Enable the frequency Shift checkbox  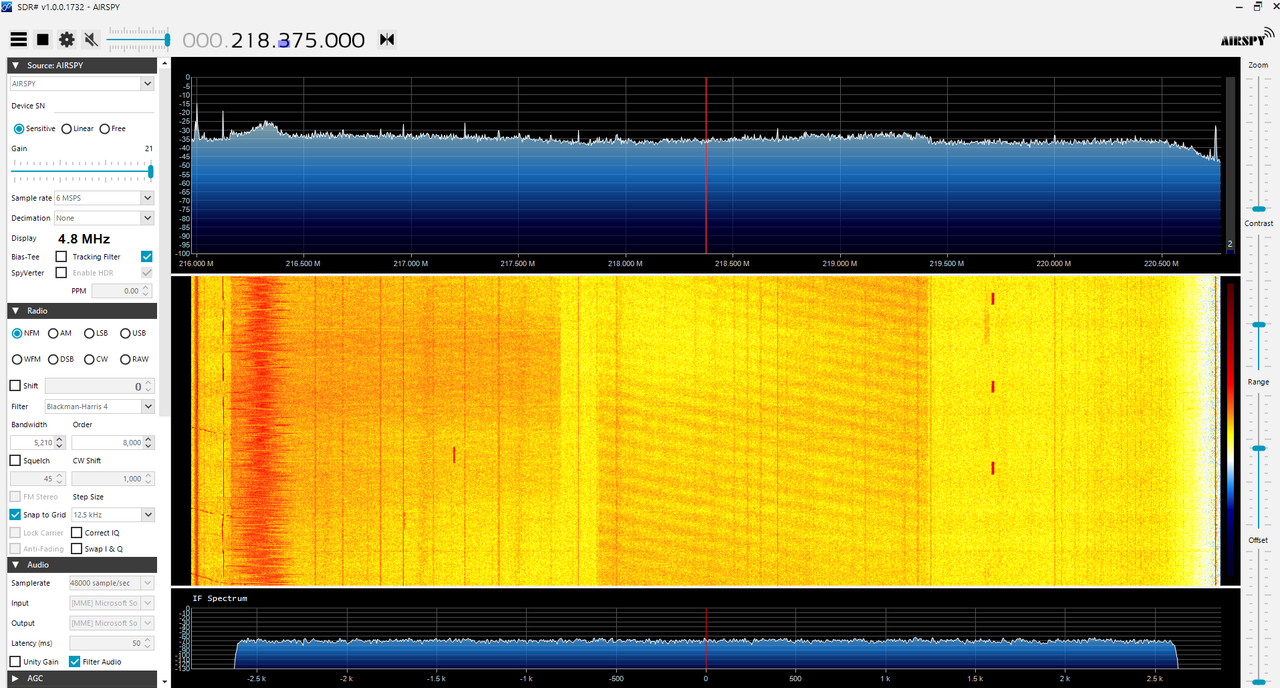coord(15,386)
